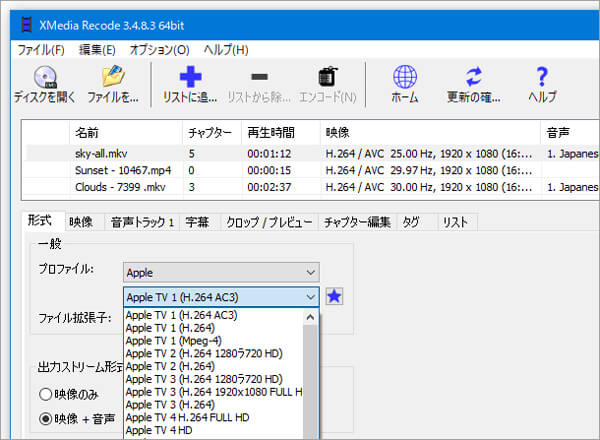Open the クロップ / プレビュー tab
This screenshot has height=440, width=600.
click(269, 222)
